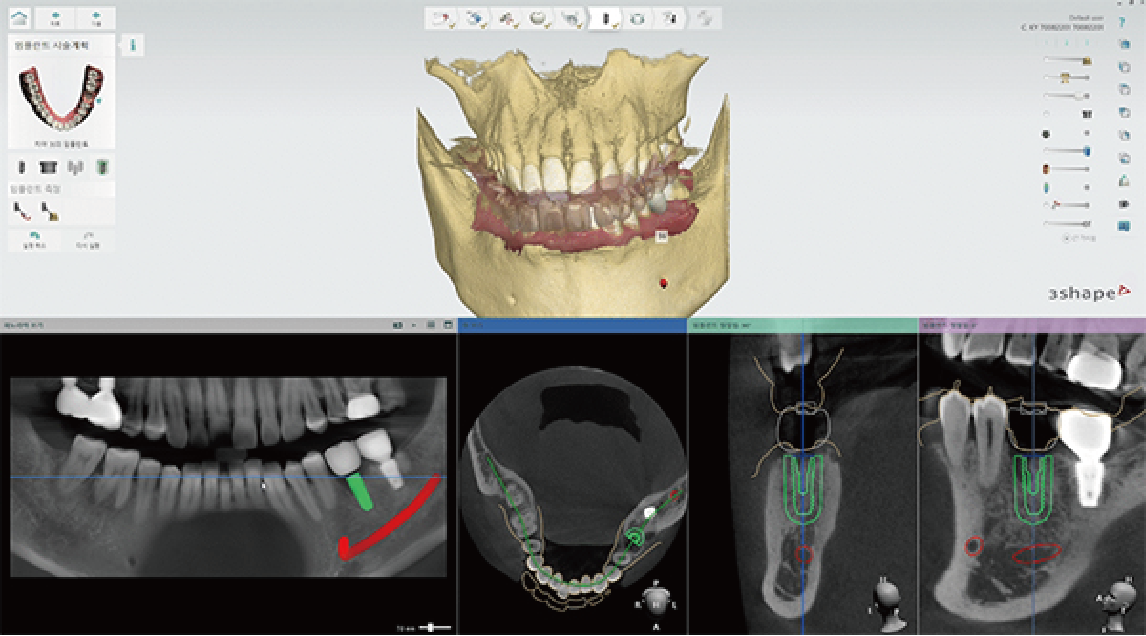Adjust the bottom slider in visibility panel
The width and height of the screenshot is (1146, 636).
1067,224
